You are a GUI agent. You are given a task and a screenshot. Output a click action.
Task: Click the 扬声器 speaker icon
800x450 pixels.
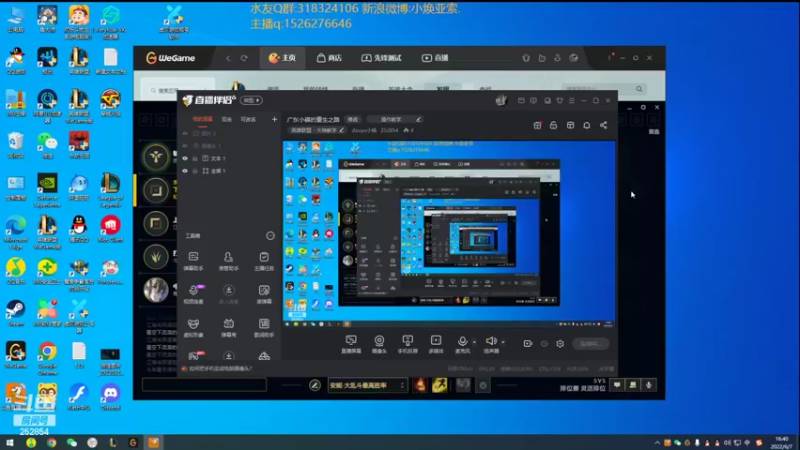coord(491,341)
